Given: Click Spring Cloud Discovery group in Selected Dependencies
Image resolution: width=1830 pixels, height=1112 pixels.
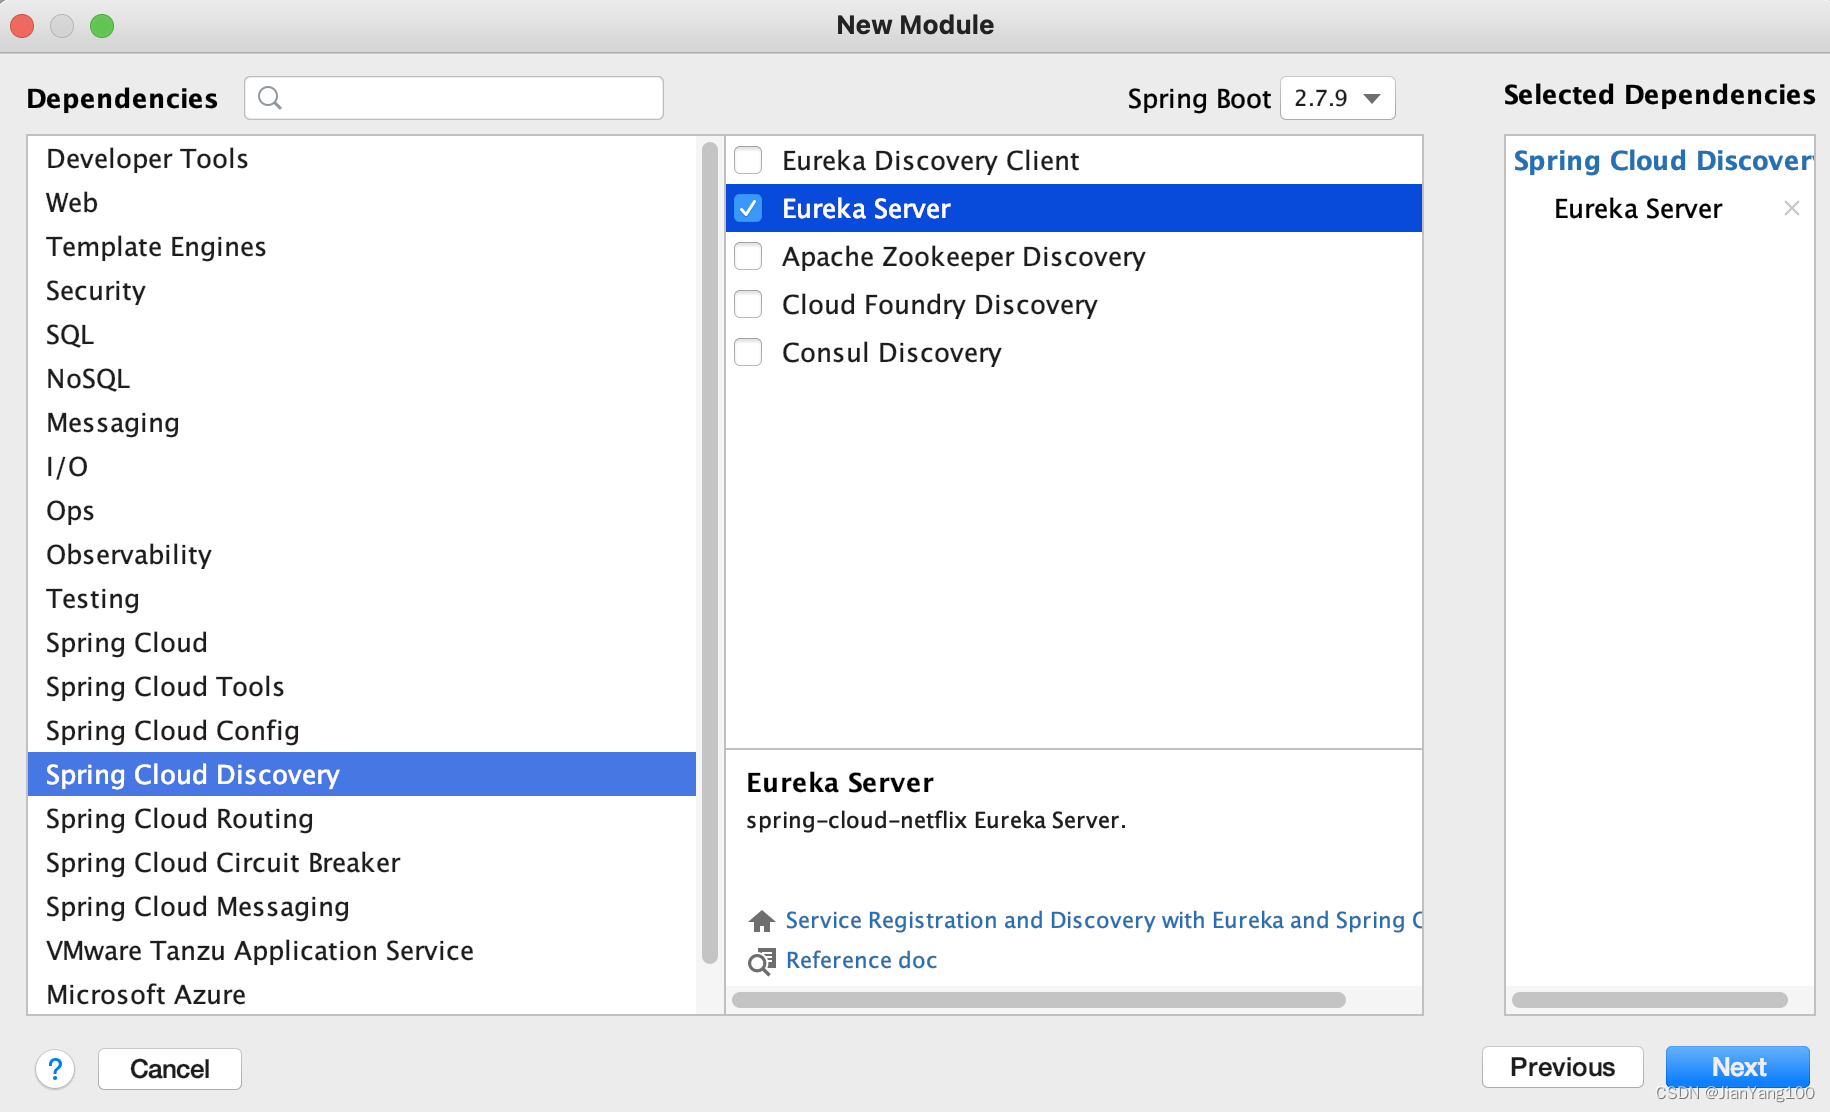Looking at the screenshot, I should pyautogui.click(x=1663, y=160).
